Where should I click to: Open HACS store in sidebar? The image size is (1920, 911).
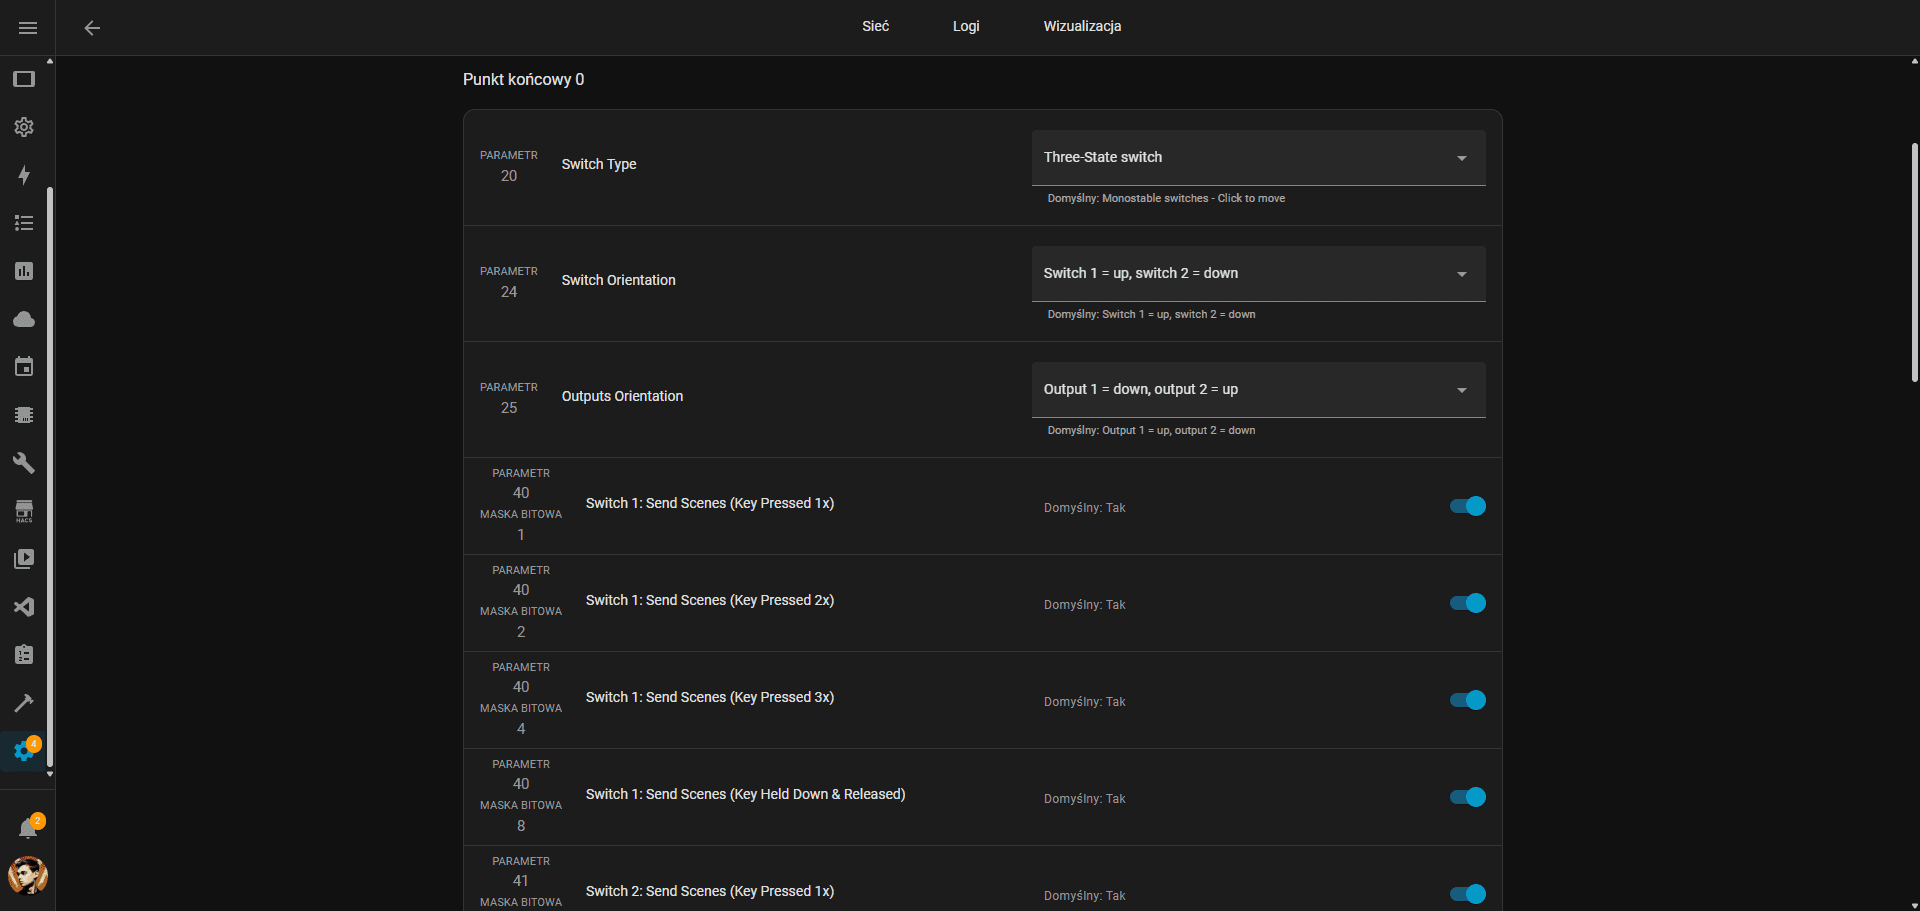click(24, 511)
